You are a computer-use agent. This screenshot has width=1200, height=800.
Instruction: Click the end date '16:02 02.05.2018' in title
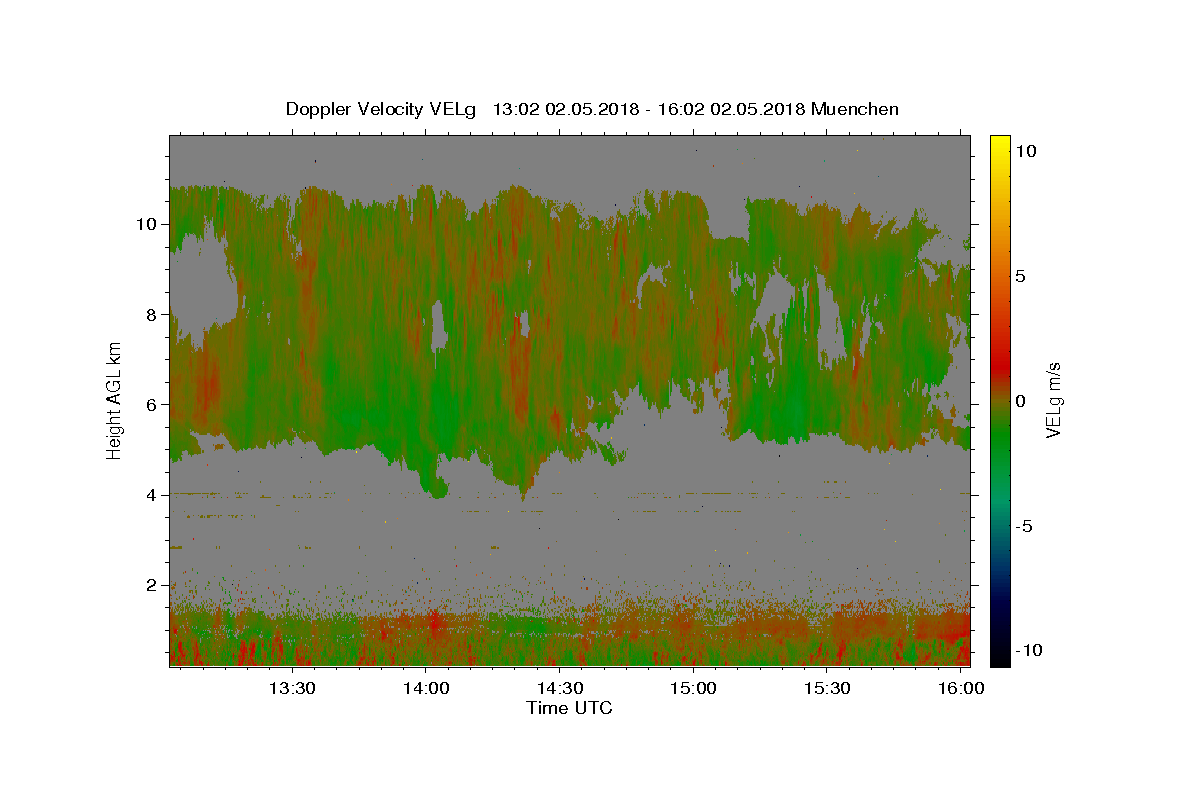coord(734,109)
